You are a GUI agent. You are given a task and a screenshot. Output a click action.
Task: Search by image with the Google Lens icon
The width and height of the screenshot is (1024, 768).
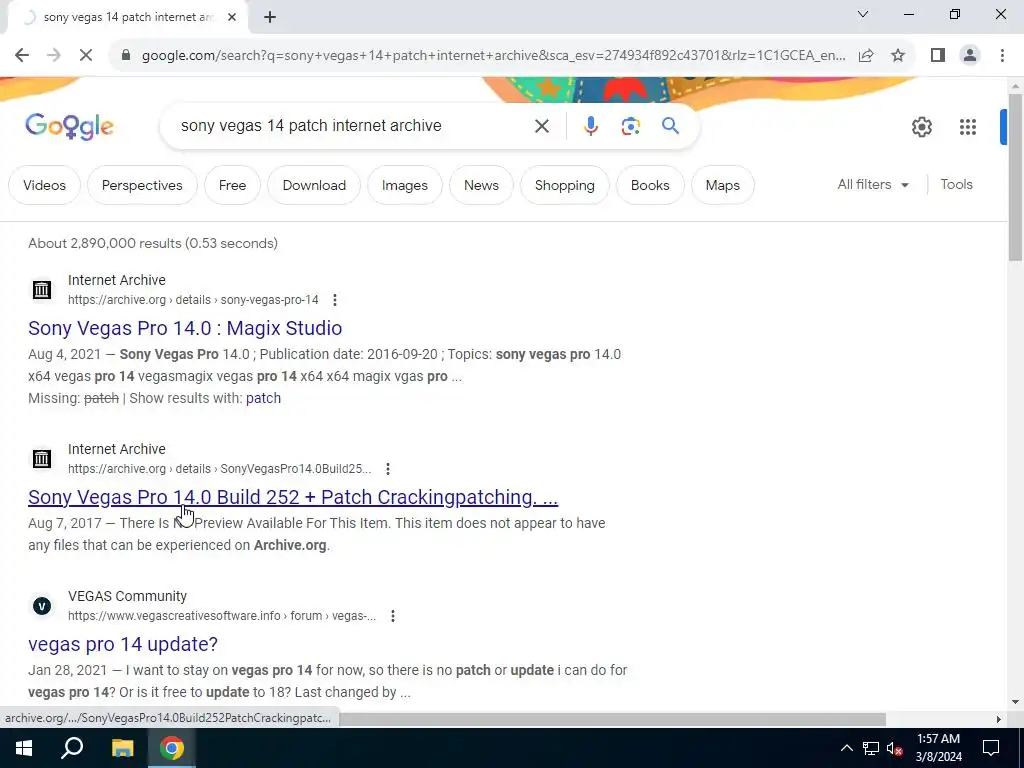point(630,126)
